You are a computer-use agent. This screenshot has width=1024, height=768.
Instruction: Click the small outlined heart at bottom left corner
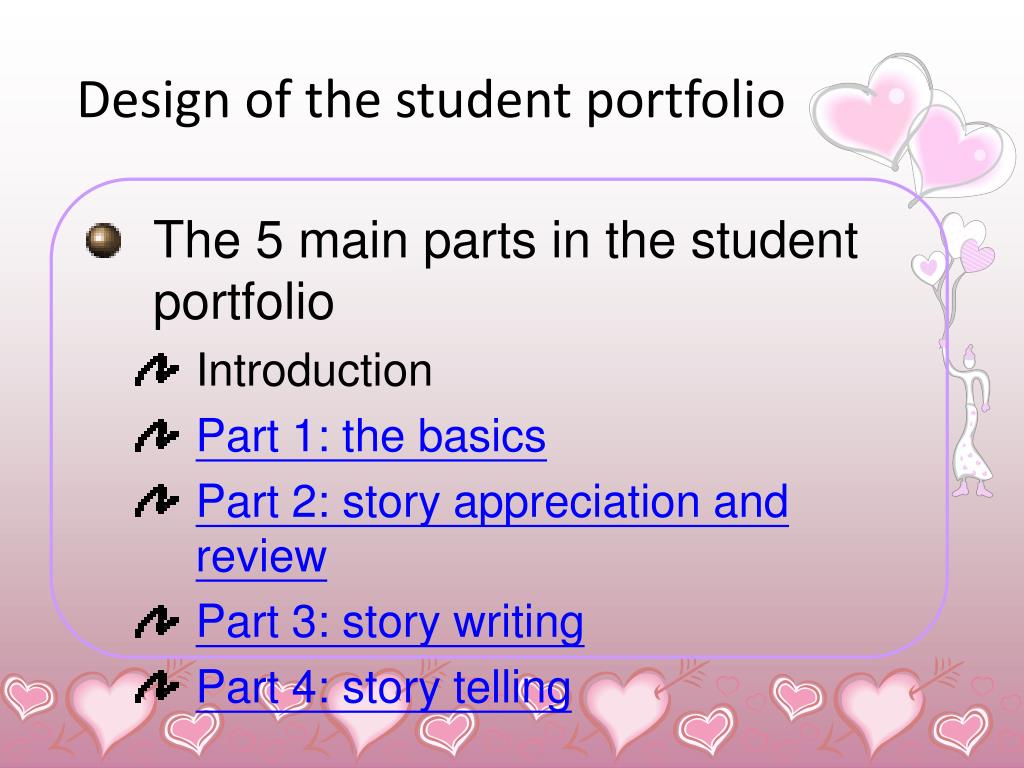(25, 697)
